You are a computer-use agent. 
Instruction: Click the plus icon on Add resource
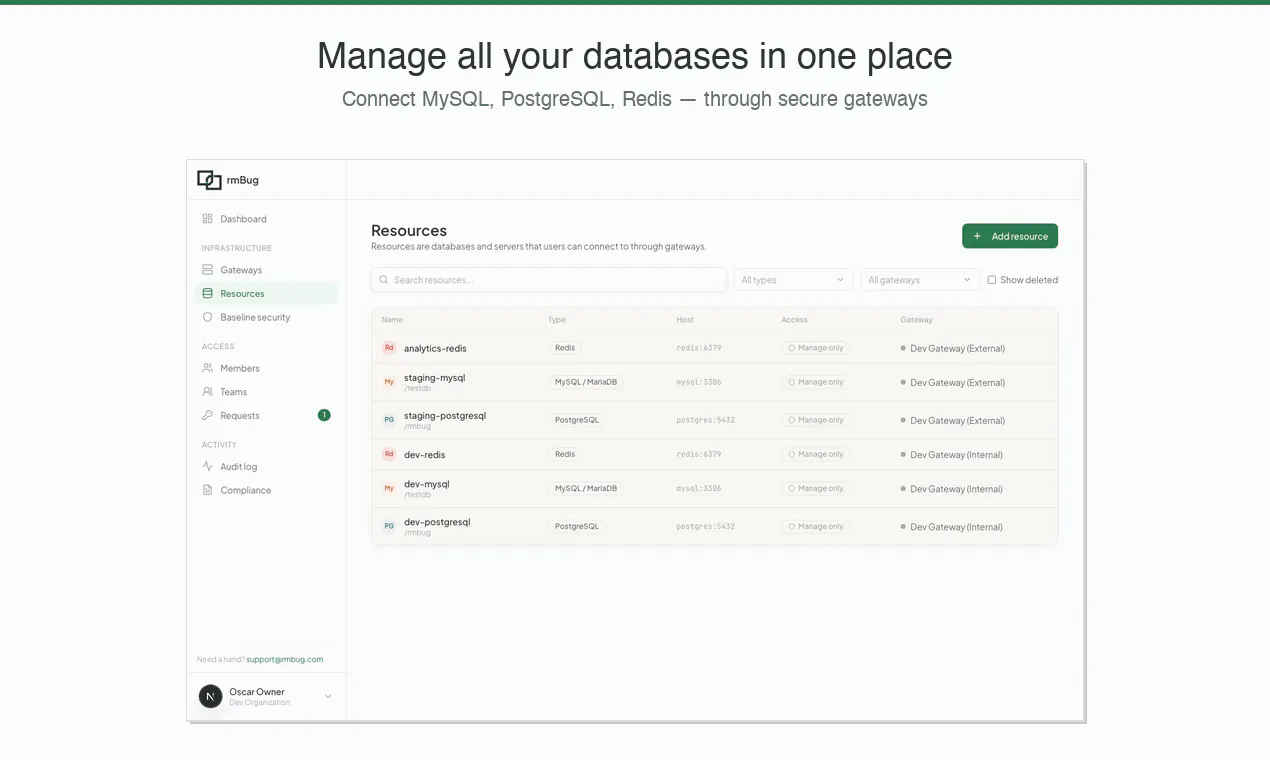(x=977, y=236)
